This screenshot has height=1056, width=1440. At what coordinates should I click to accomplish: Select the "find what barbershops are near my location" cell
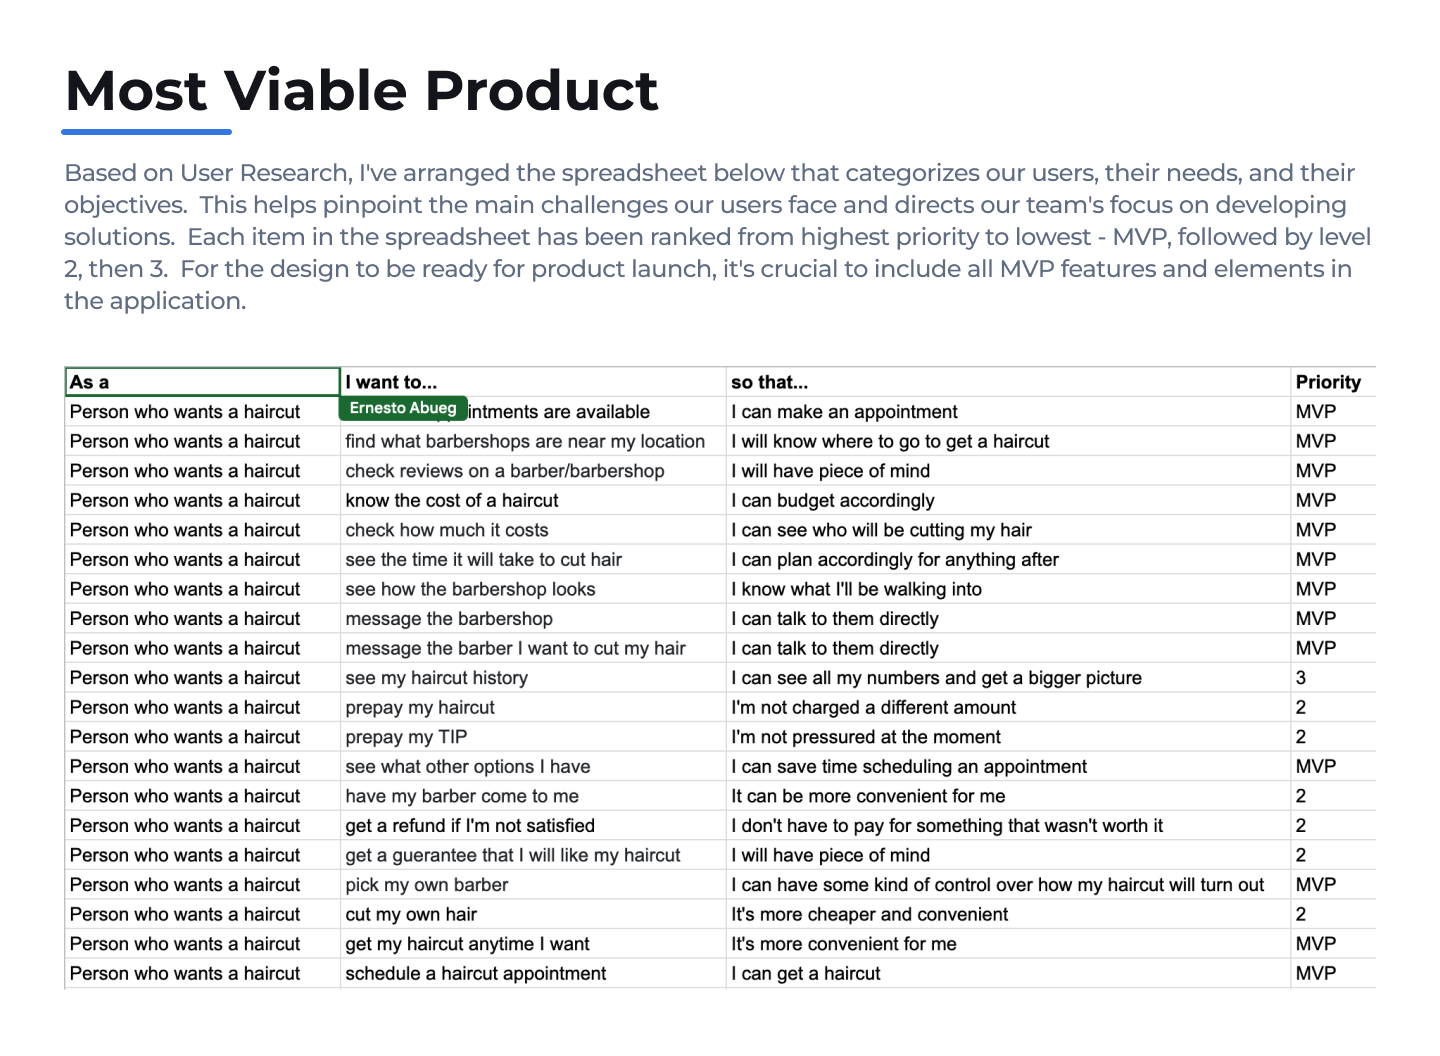point(525,441)
